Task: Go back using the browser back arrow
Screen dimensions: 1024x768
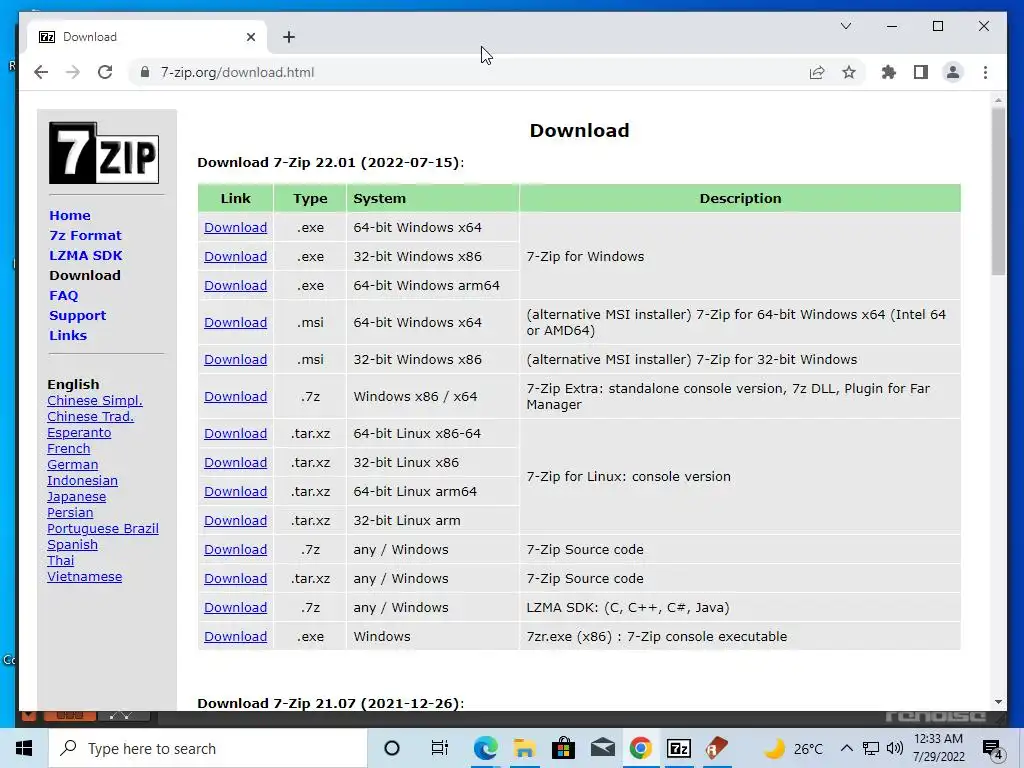Action: pos(41,72)
